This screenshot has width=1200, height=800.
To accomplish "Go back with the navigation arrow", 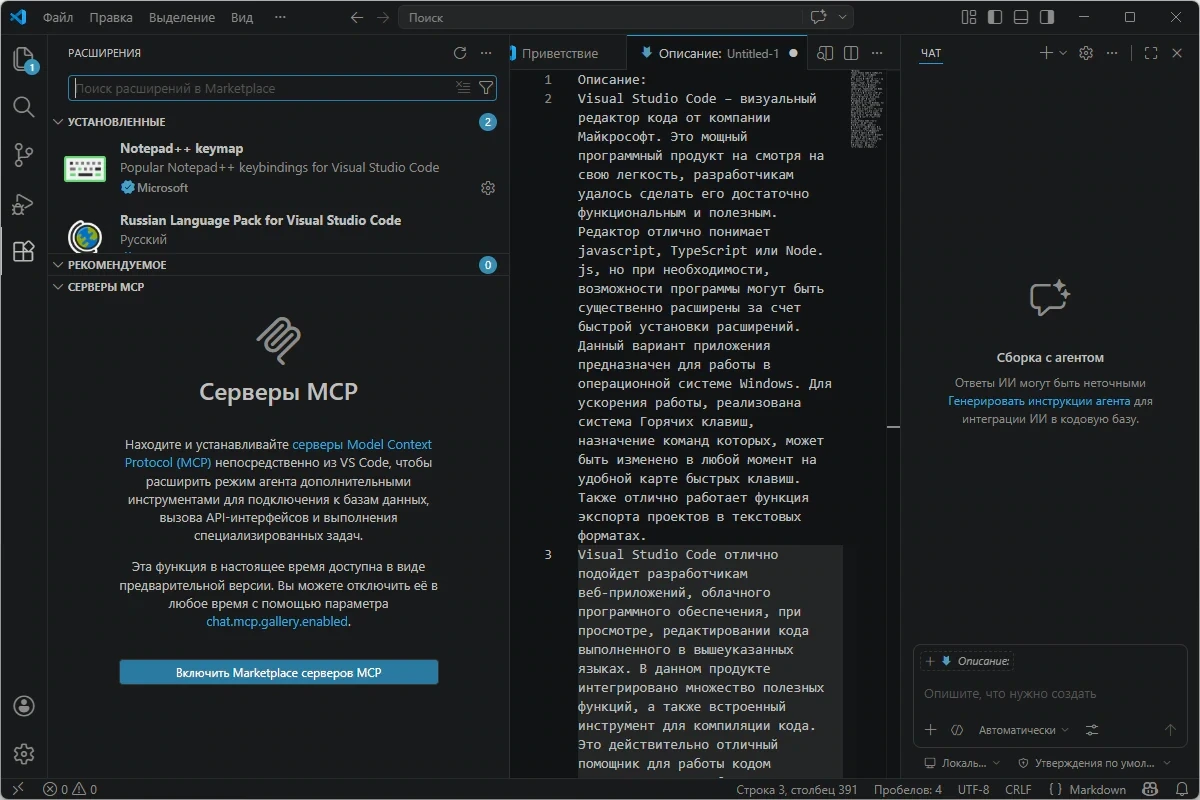I will 357,17.
